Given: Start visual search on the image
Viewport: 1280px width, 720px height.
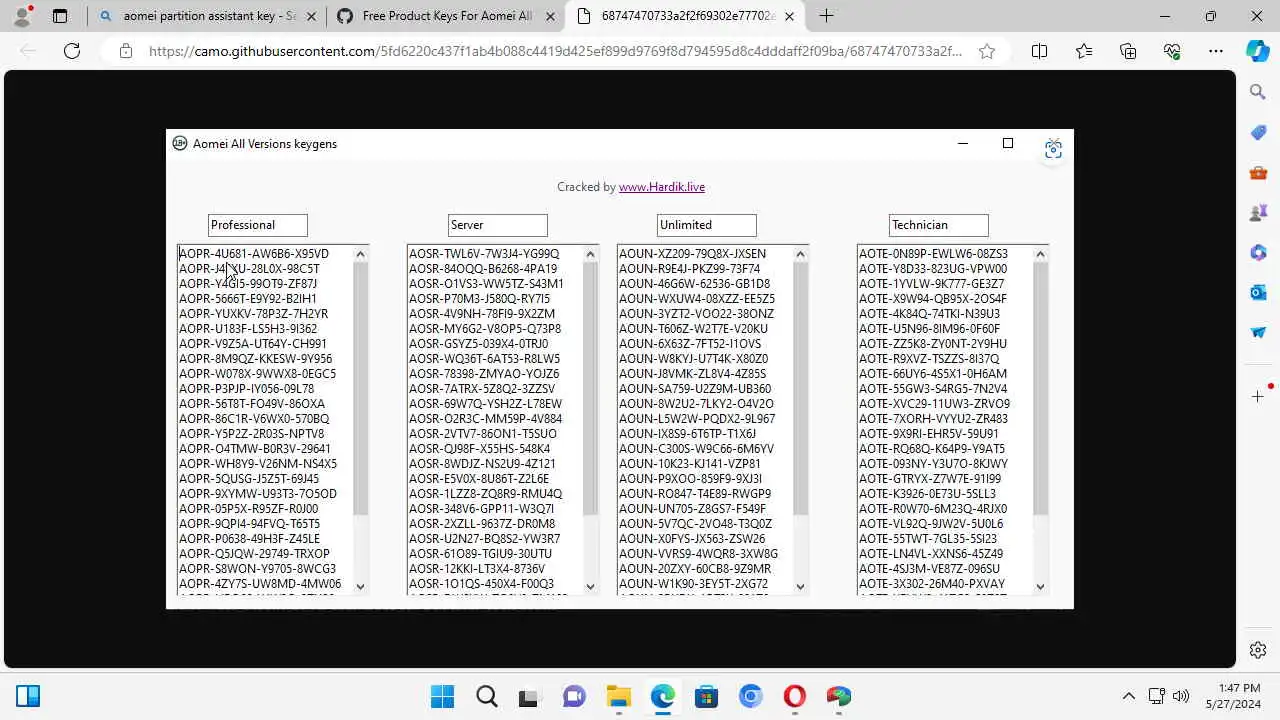Looking at the screenshot, I should 1053,149.
